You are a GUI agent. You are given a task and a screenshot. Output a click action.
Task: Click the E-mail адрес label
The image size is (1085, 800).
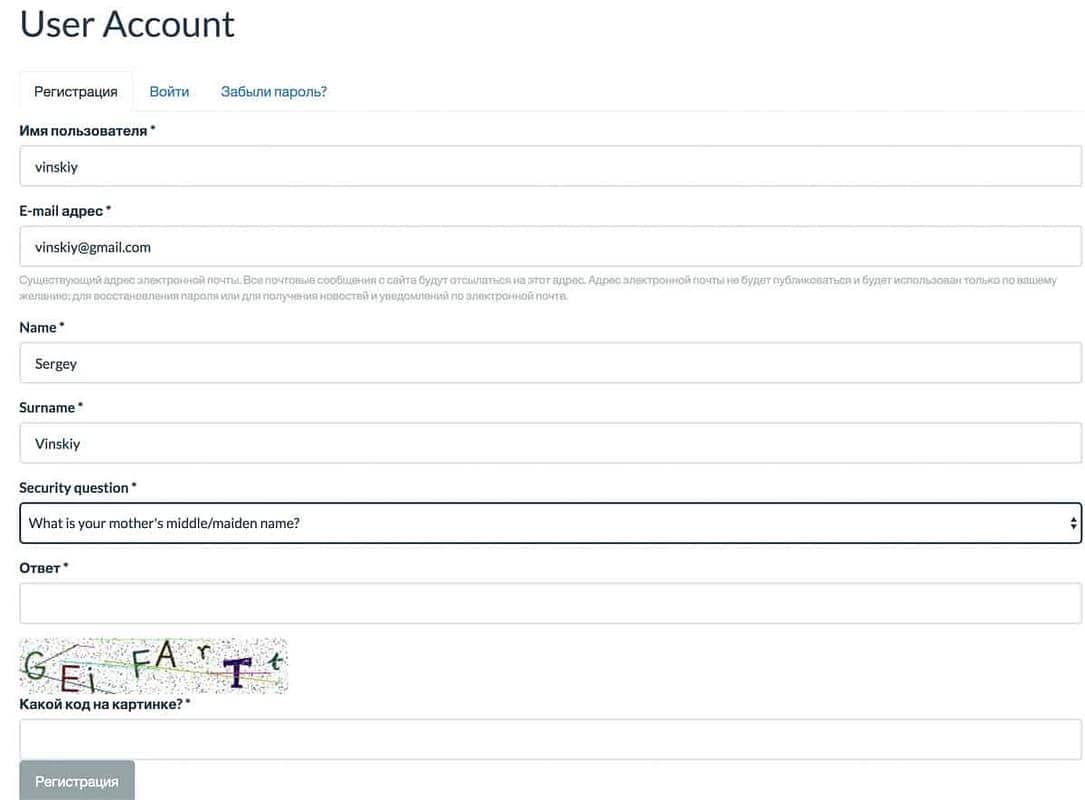tap(62, 211)
